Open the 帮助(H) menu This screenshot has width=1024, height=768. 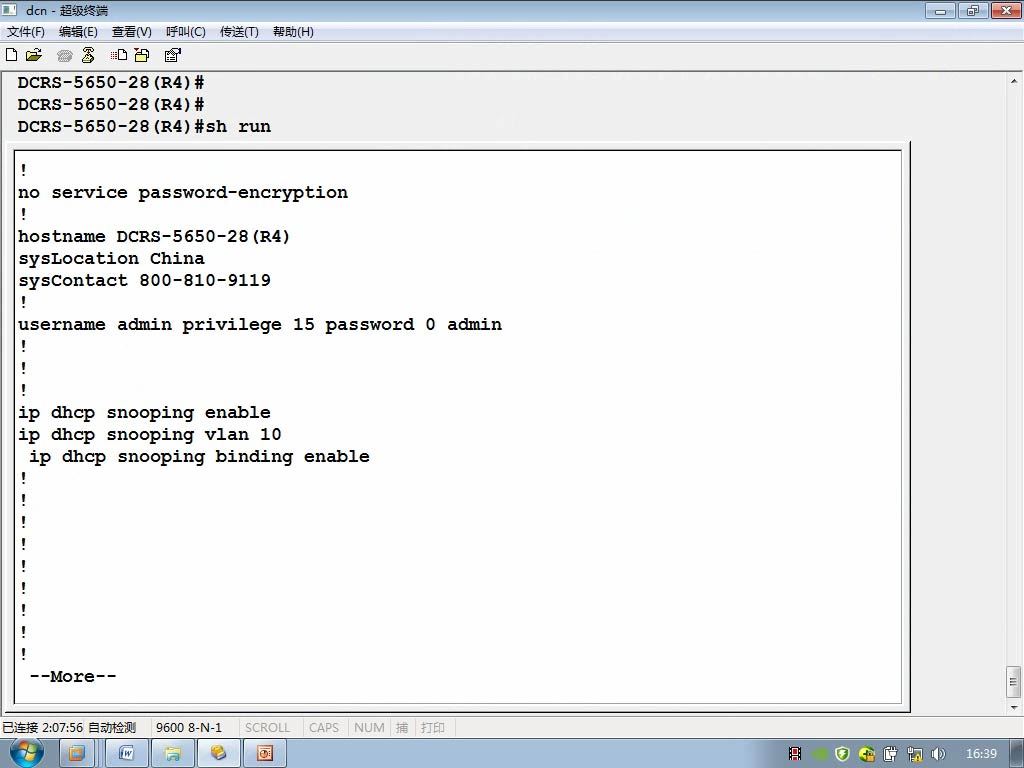coord(293,31)
